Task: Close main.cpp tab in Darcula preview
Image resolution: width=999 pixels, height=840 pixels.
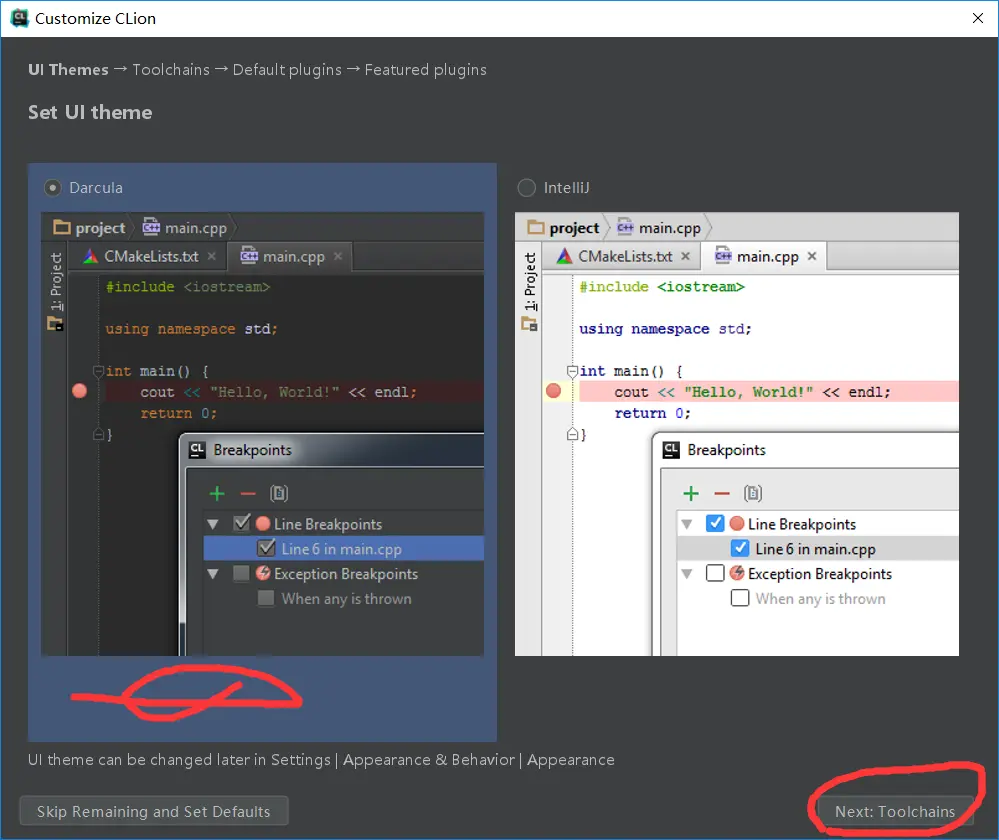Action: [338, 256]
